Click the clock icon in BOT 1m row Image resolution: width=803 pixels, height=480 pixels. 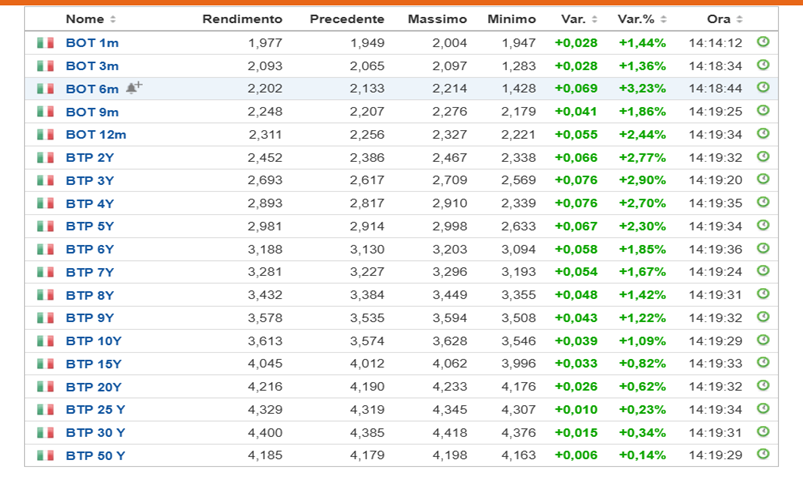763,42
